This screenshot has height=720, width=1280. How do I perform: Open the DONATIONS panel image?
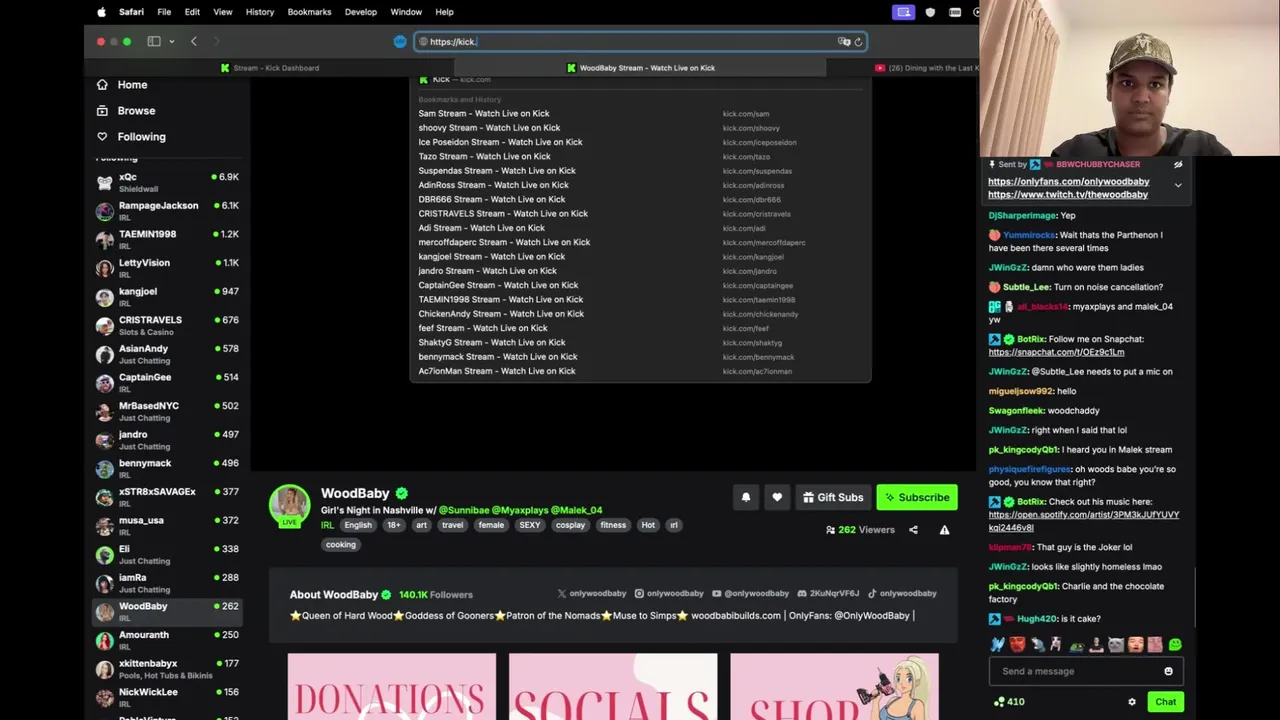392,687
